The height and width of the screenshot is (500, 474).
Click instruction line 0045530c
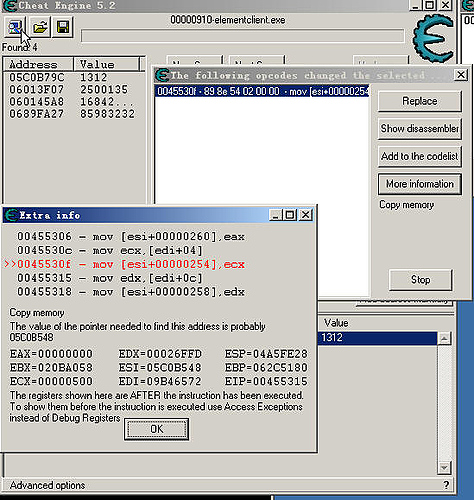(x=110, y=250)
